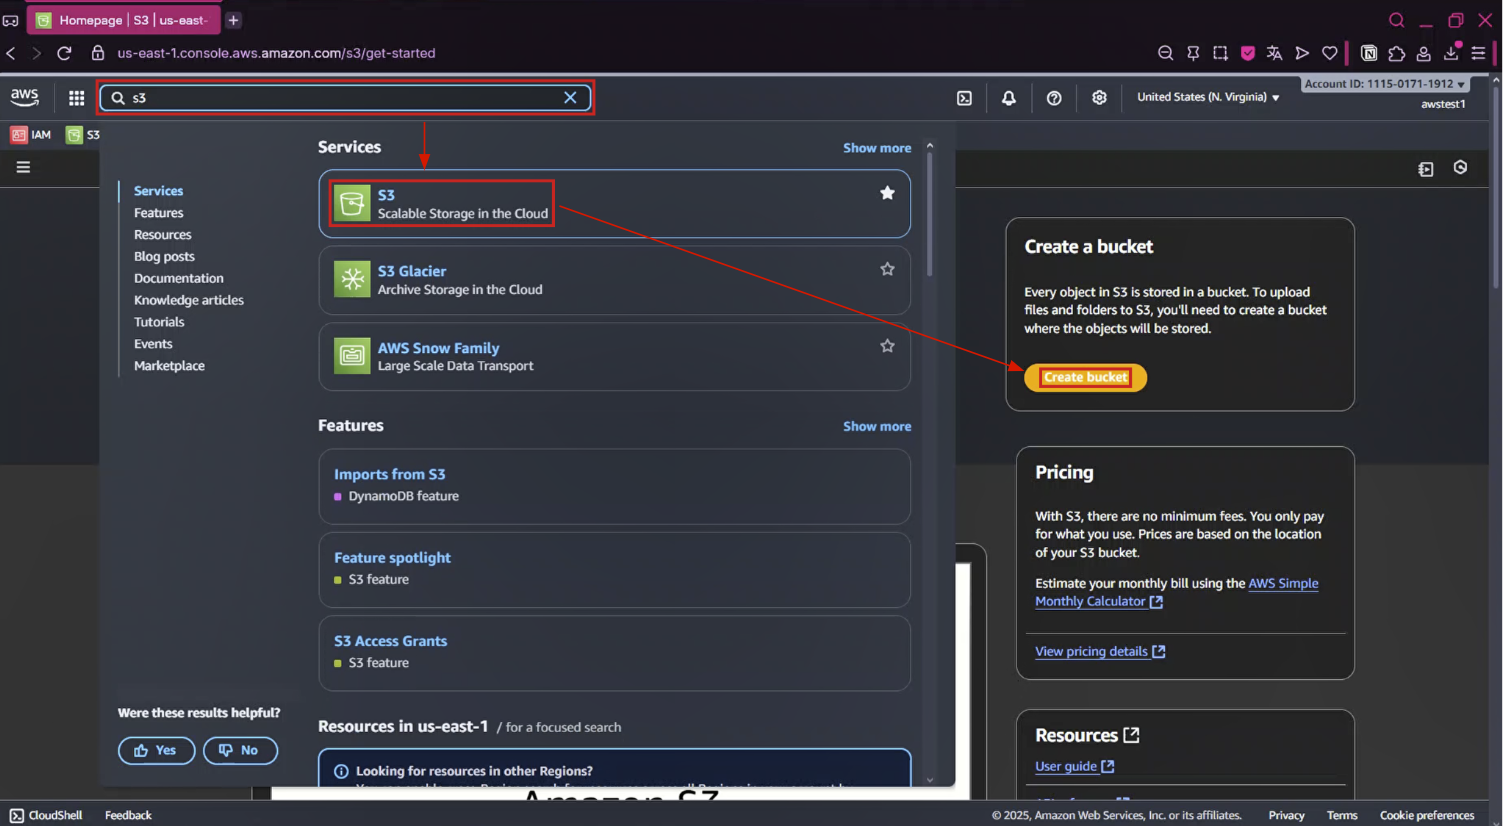
Task: Reload the page with browser refresh icon
Action: click(x=64, y=53)
